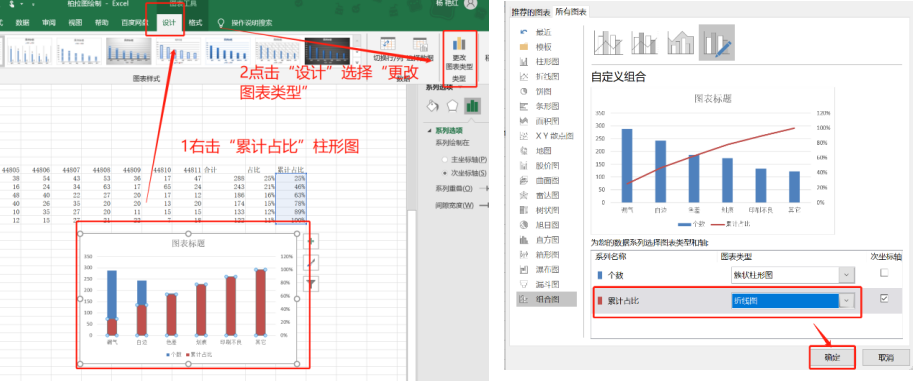Open the 设计 (Design) ribbon tab
This screenshot has height=381, width=914.
[x=169, y=23]
